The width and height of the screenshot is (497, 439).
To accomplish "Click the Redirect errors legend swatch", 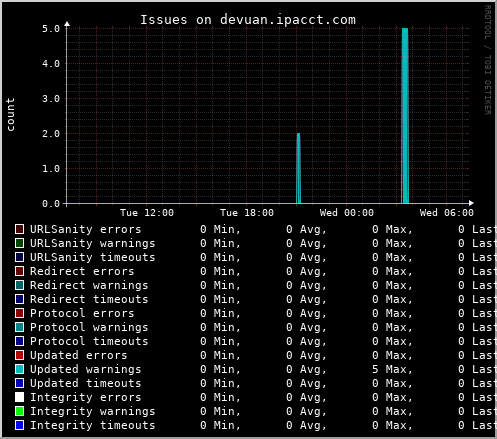I will [x=20, y=271].
